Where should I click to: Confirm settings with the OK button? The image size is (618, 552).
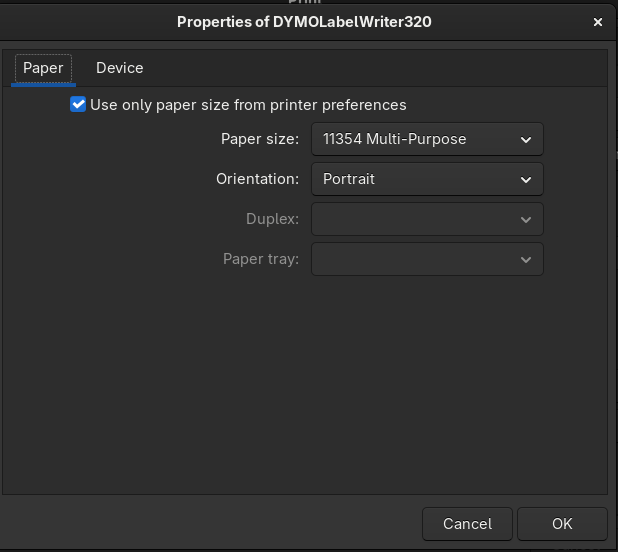[x=562, y=523]
